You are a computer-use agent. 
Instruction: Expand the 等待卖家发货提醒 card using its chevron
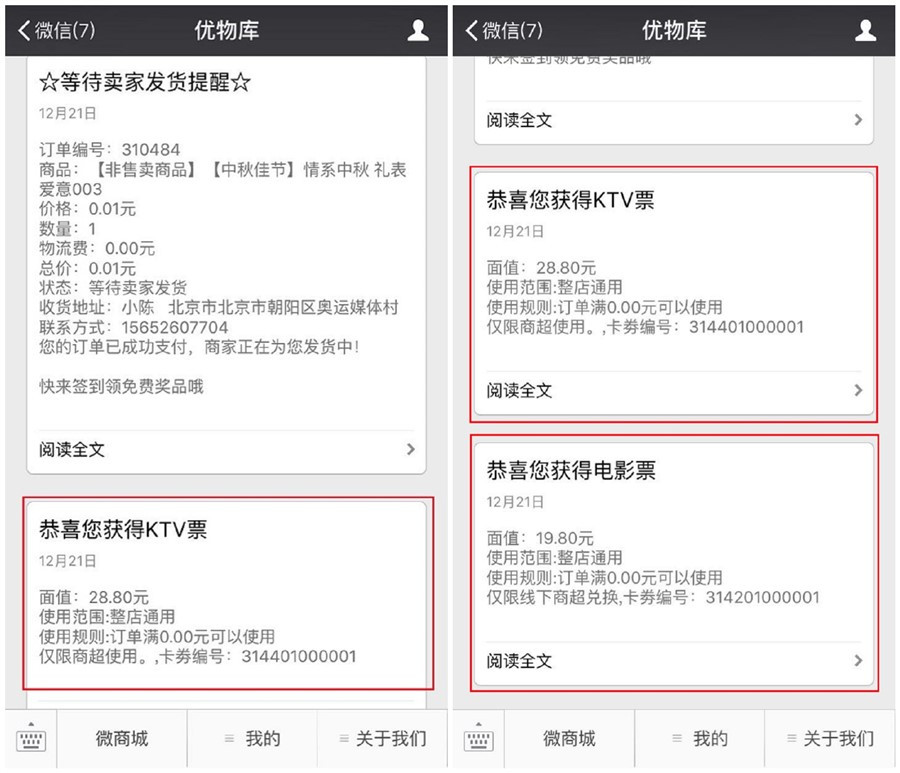(x=410, y=450)
